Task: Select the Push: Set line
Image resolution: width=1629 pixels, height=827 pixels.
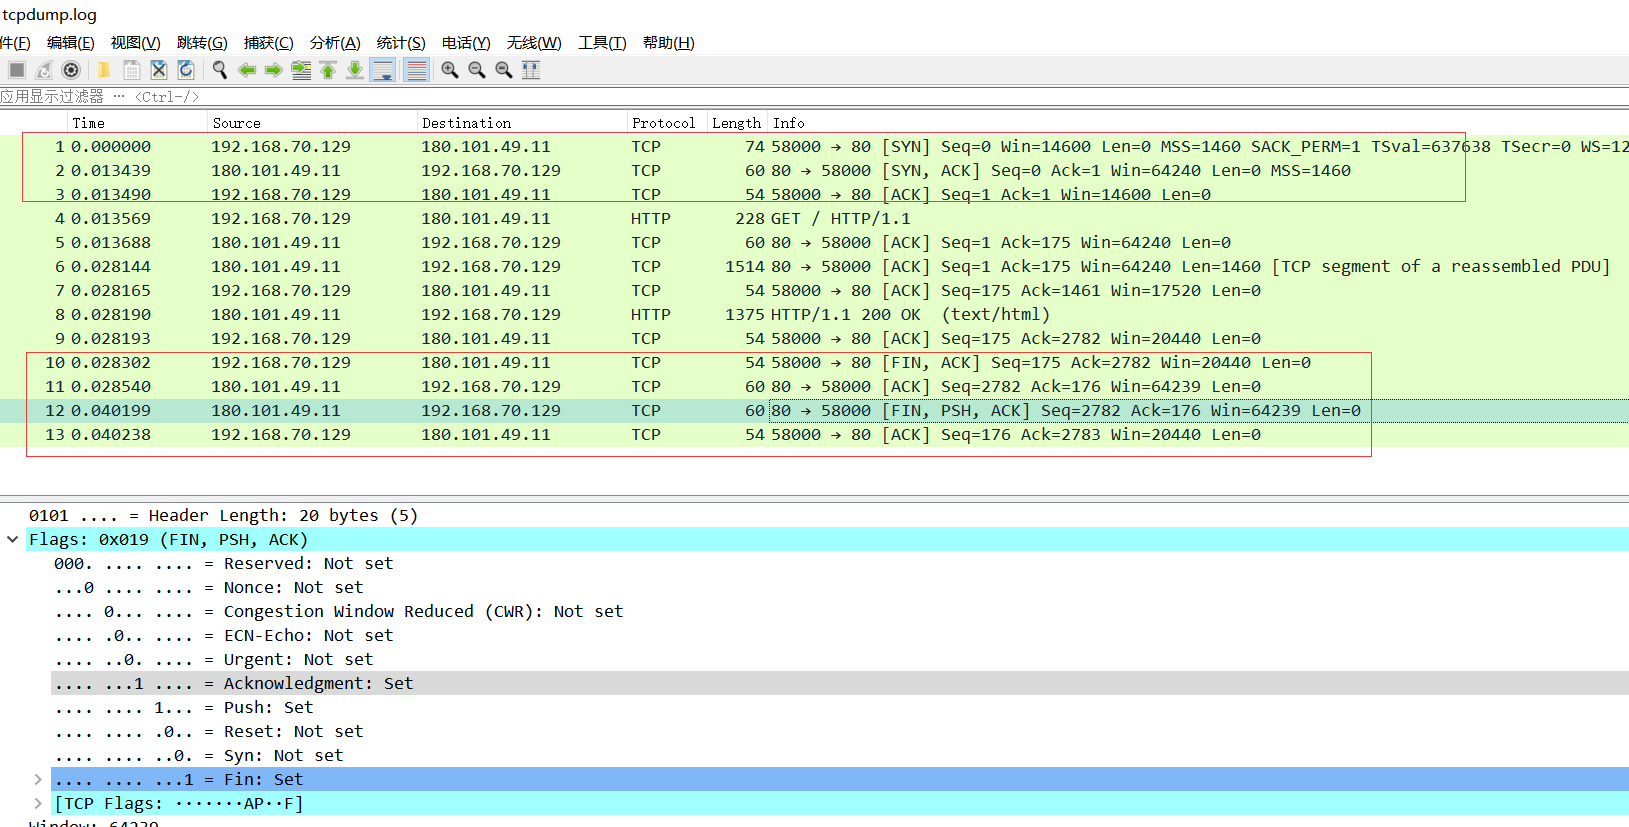Action: pos(183,708)
